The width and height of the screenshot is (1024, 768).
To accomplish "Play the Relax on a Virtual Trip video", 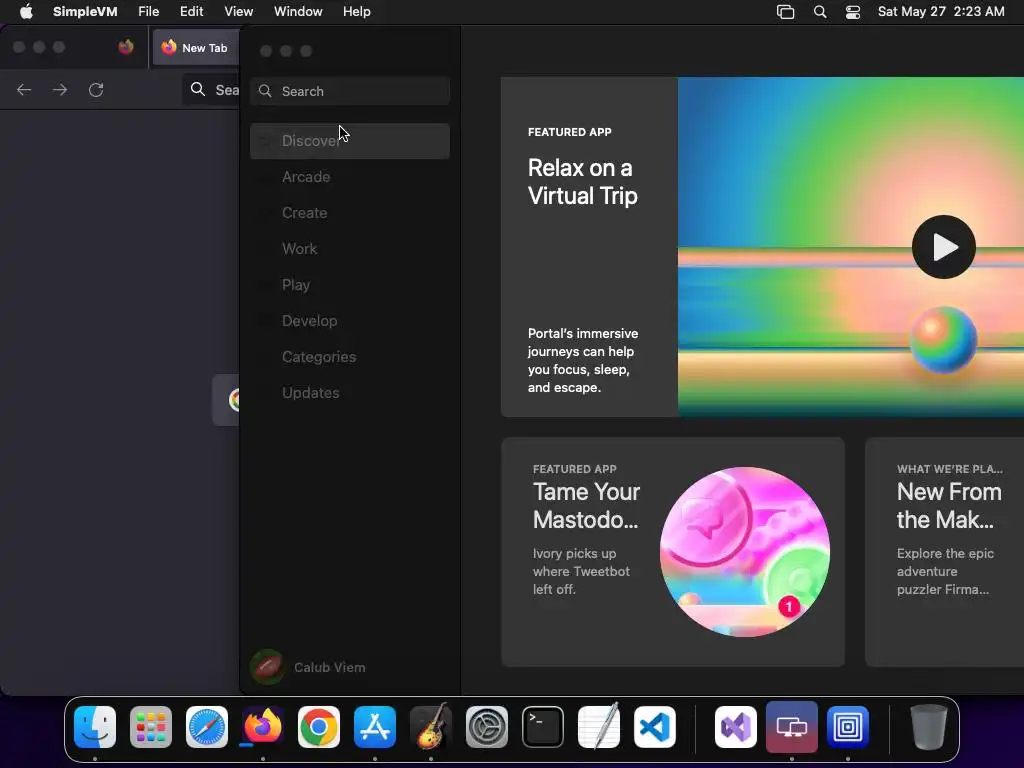I will 944,247.
